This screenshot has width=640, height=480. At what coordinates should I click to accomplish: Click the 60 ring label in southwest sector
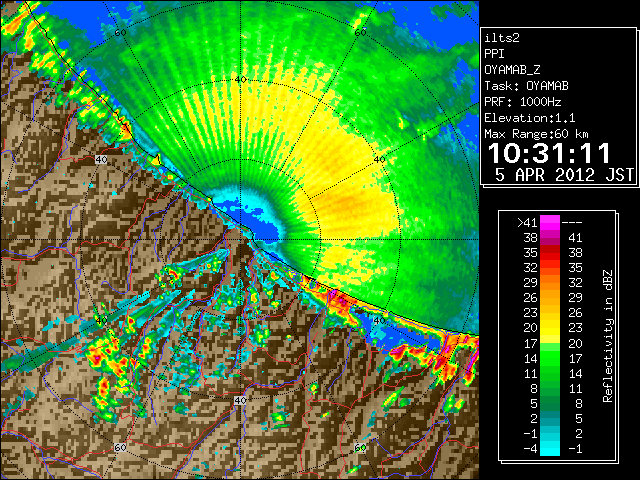[120, 448]
